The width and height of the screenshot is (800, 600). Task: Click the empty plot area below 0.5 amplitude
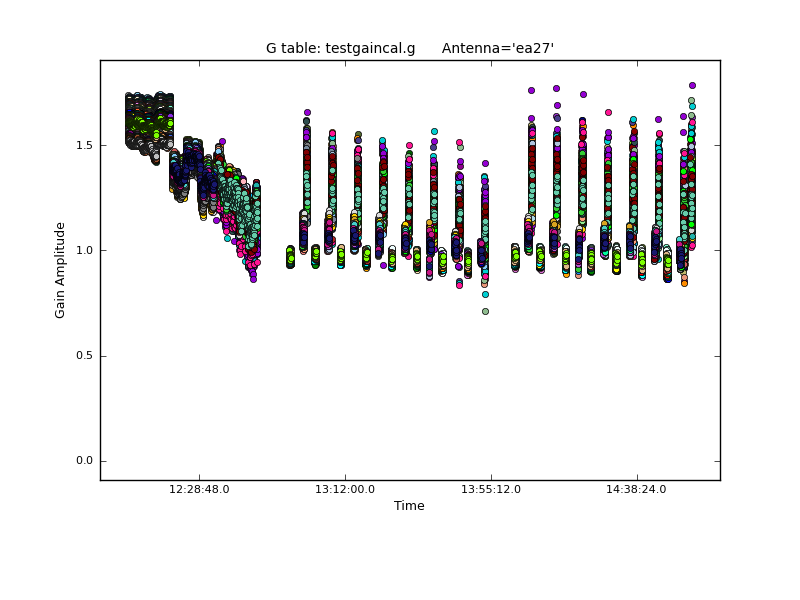pyautogui.click(x=400, y=410)
